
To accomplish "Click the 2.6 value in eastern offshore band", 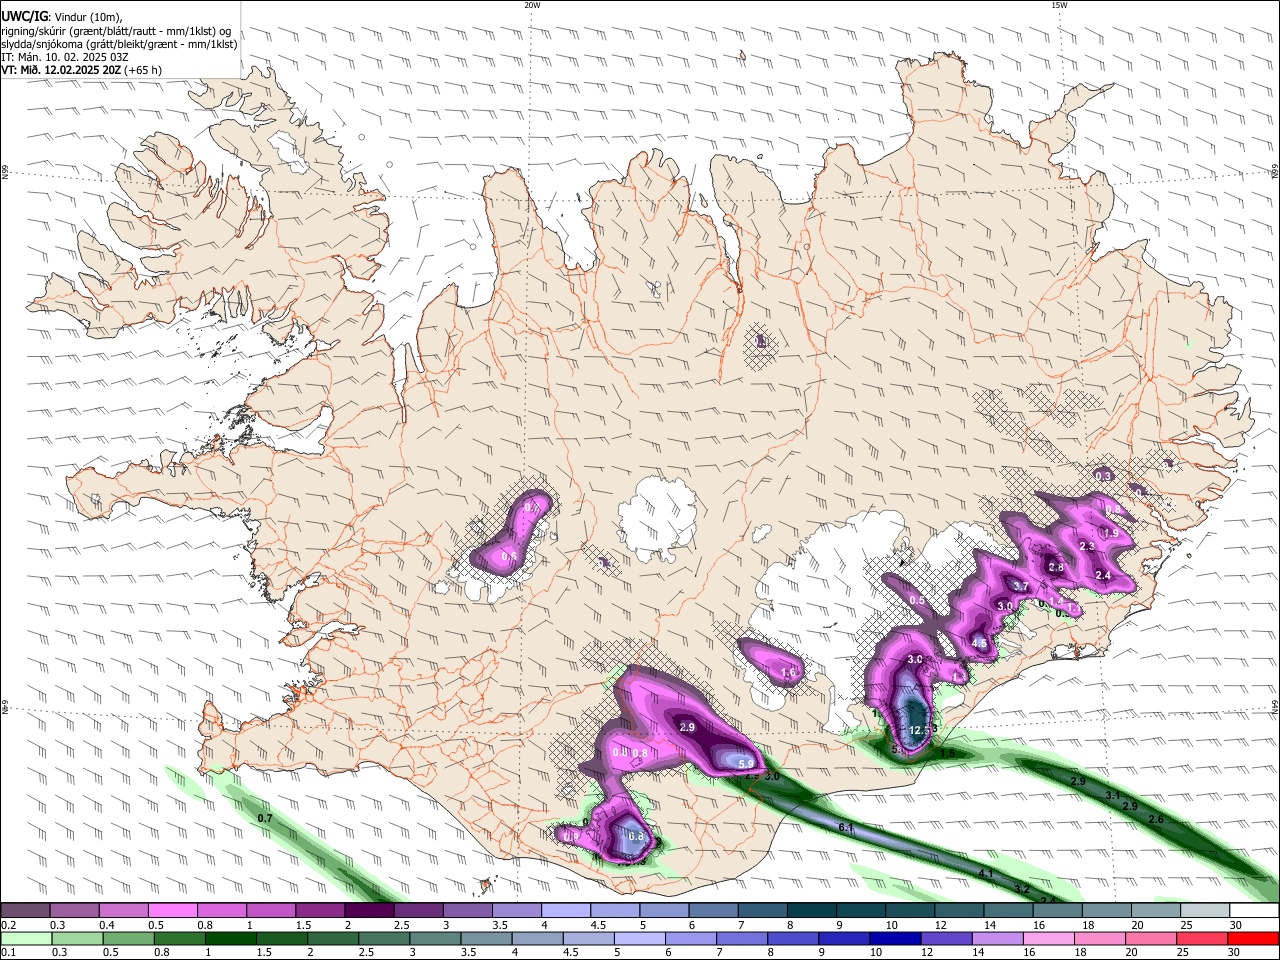I will pyautogui.click(x=1157, y=819).
